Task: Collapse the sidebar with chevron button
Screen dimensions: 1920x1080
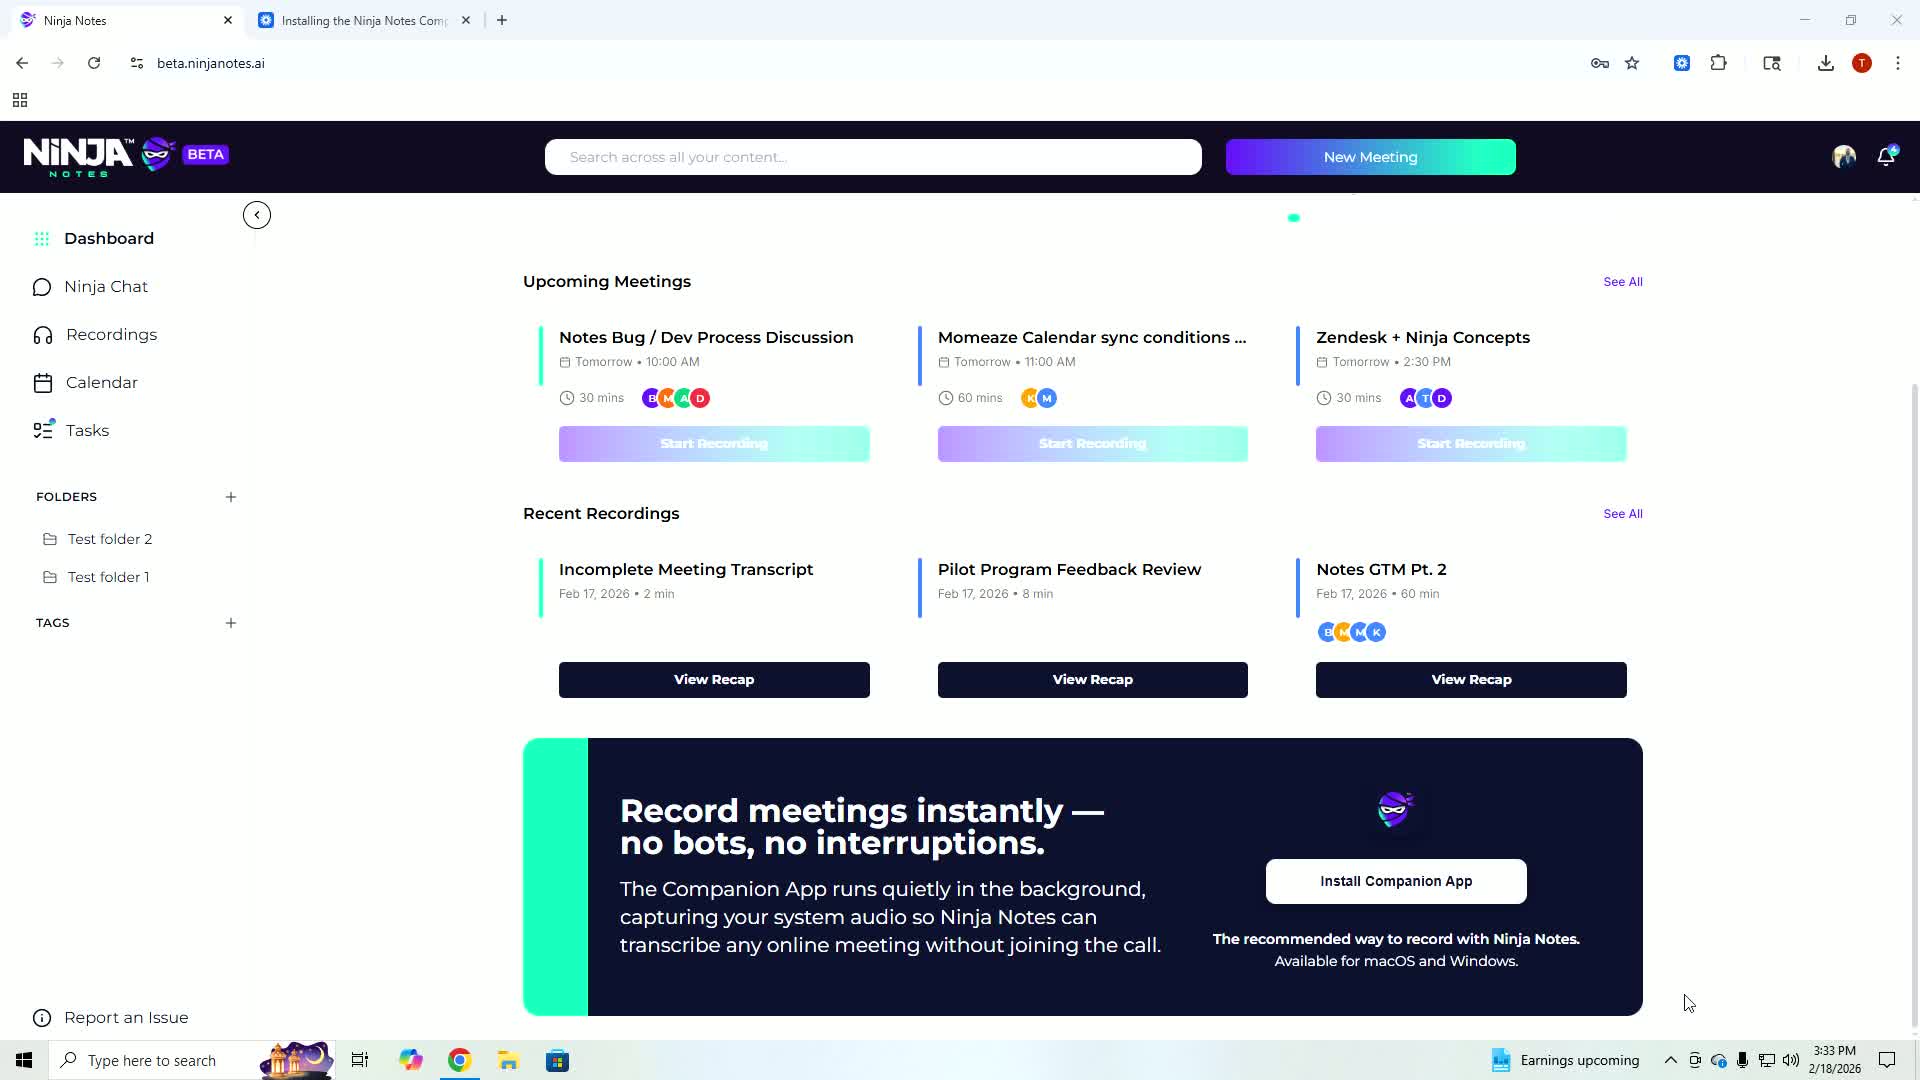Action: pos(257,215)
